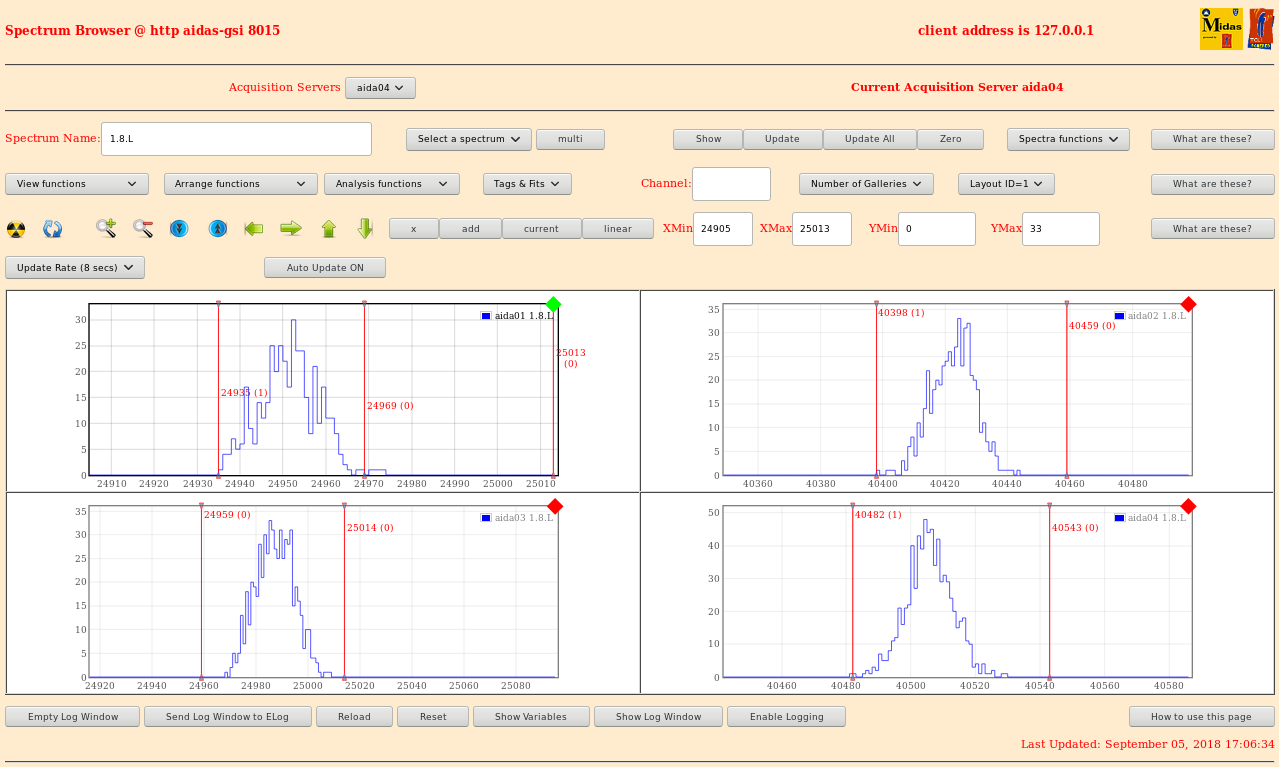Click the radiation hazard icon
Screen dimensions: 1279x767
[x=16, y=229]
